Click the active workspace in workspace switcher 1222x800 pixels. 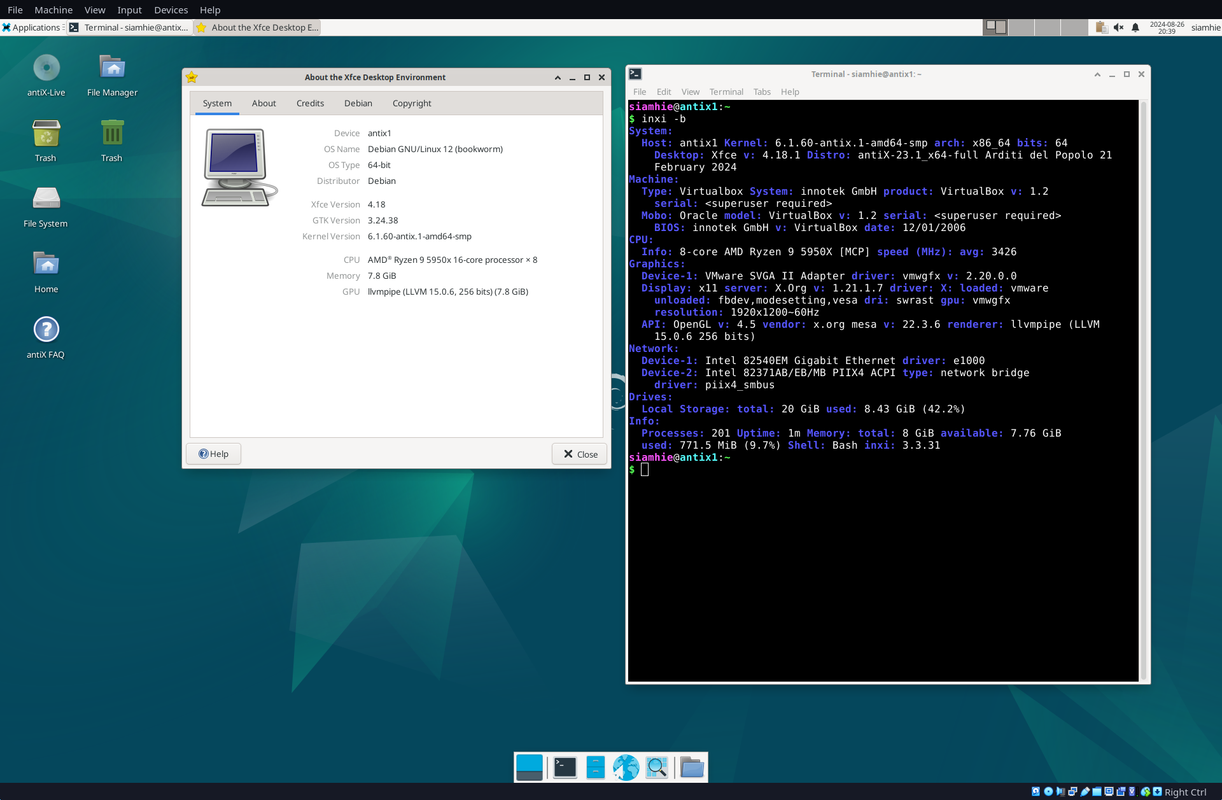click(x=996, y=27)
